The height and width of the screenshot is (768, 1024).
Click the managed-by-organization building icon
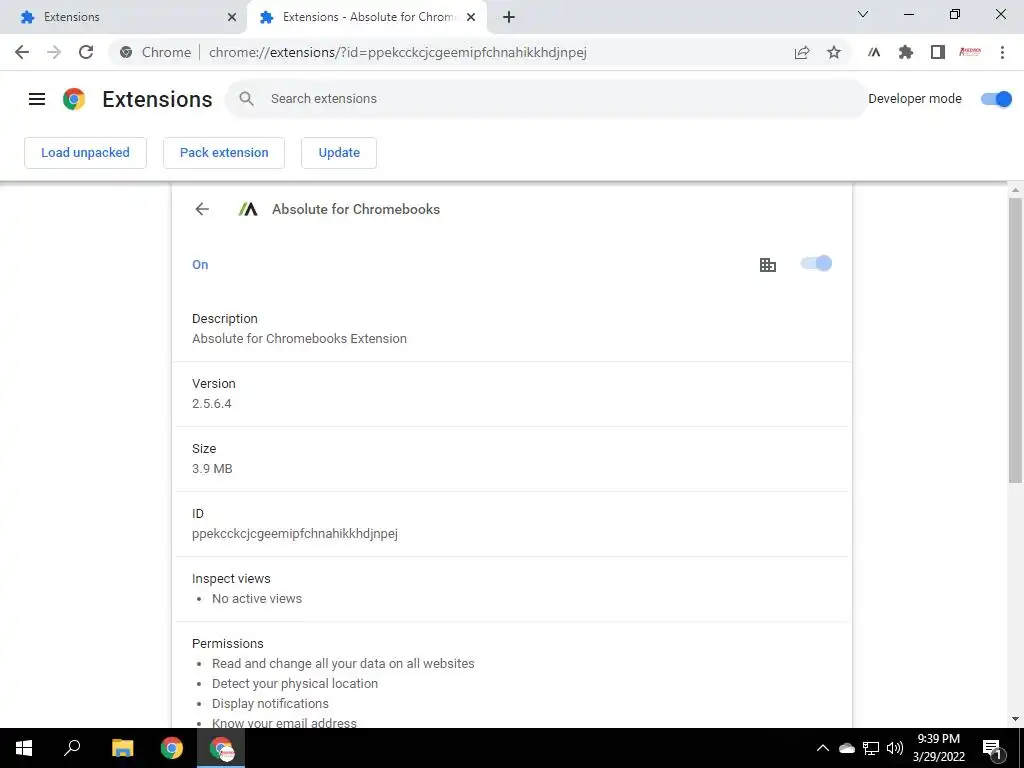click(x=768, y=264)
